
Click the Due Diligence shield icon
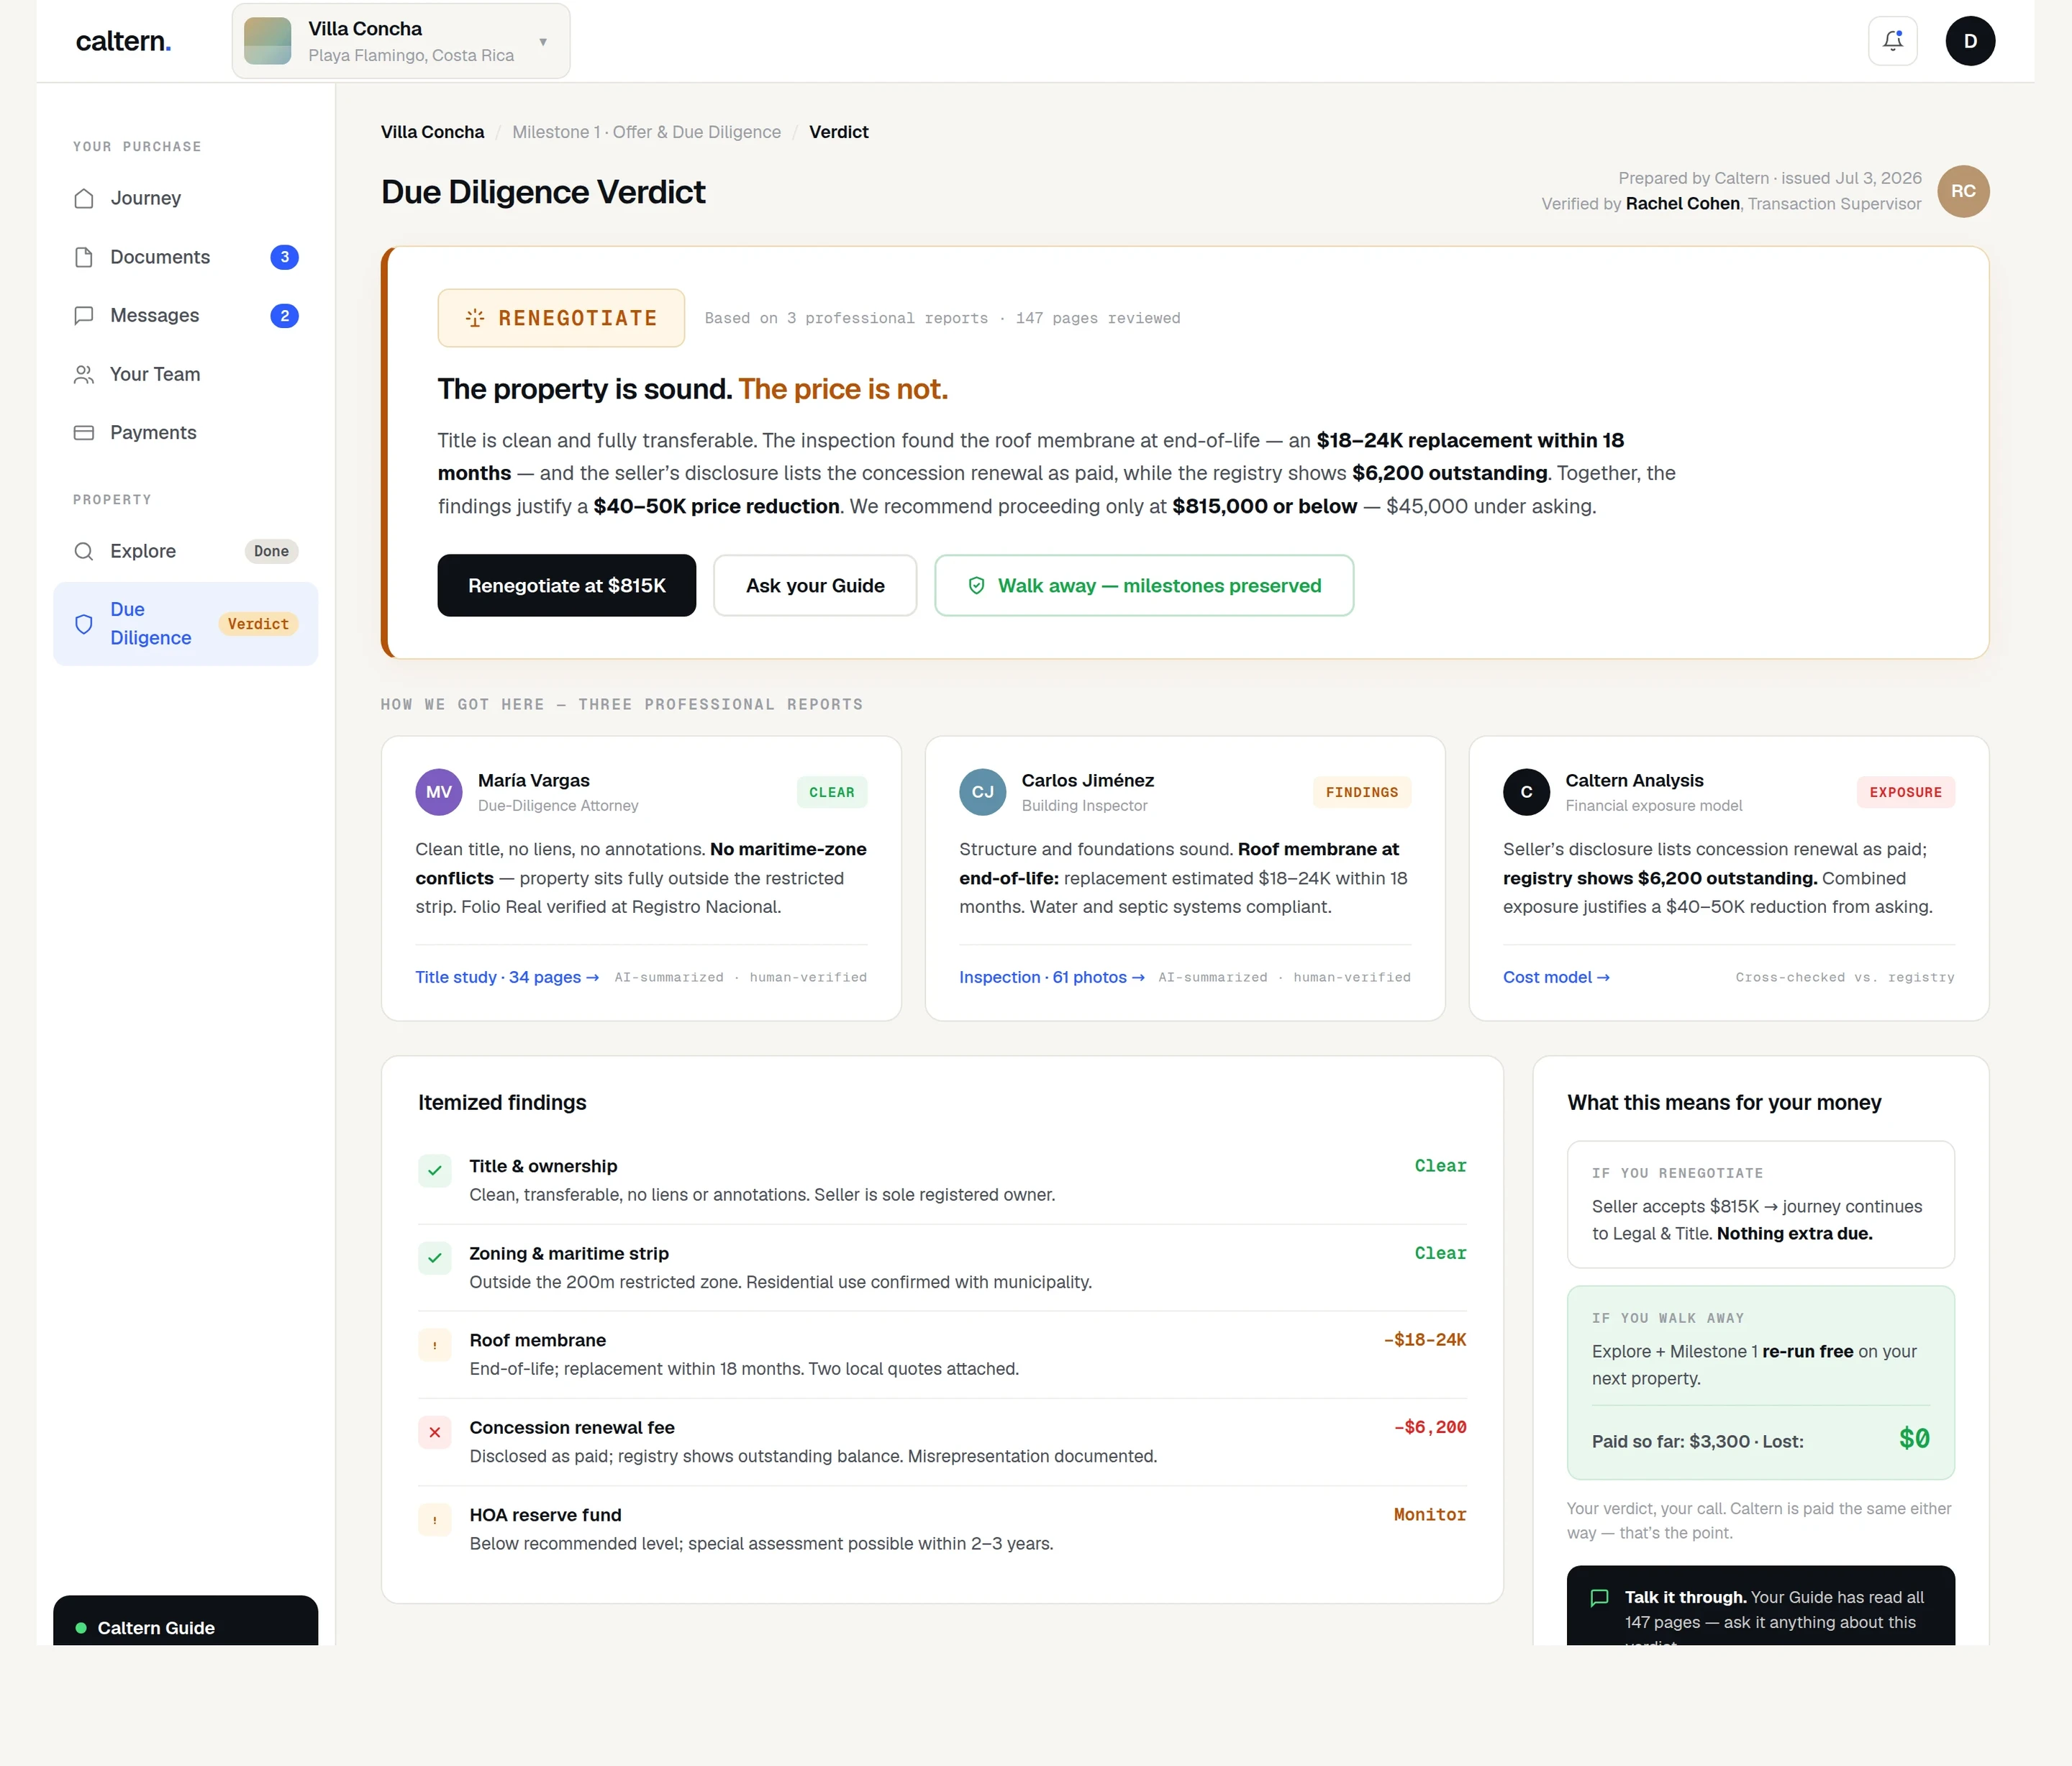pyautogui.click(x=84, y=624)
